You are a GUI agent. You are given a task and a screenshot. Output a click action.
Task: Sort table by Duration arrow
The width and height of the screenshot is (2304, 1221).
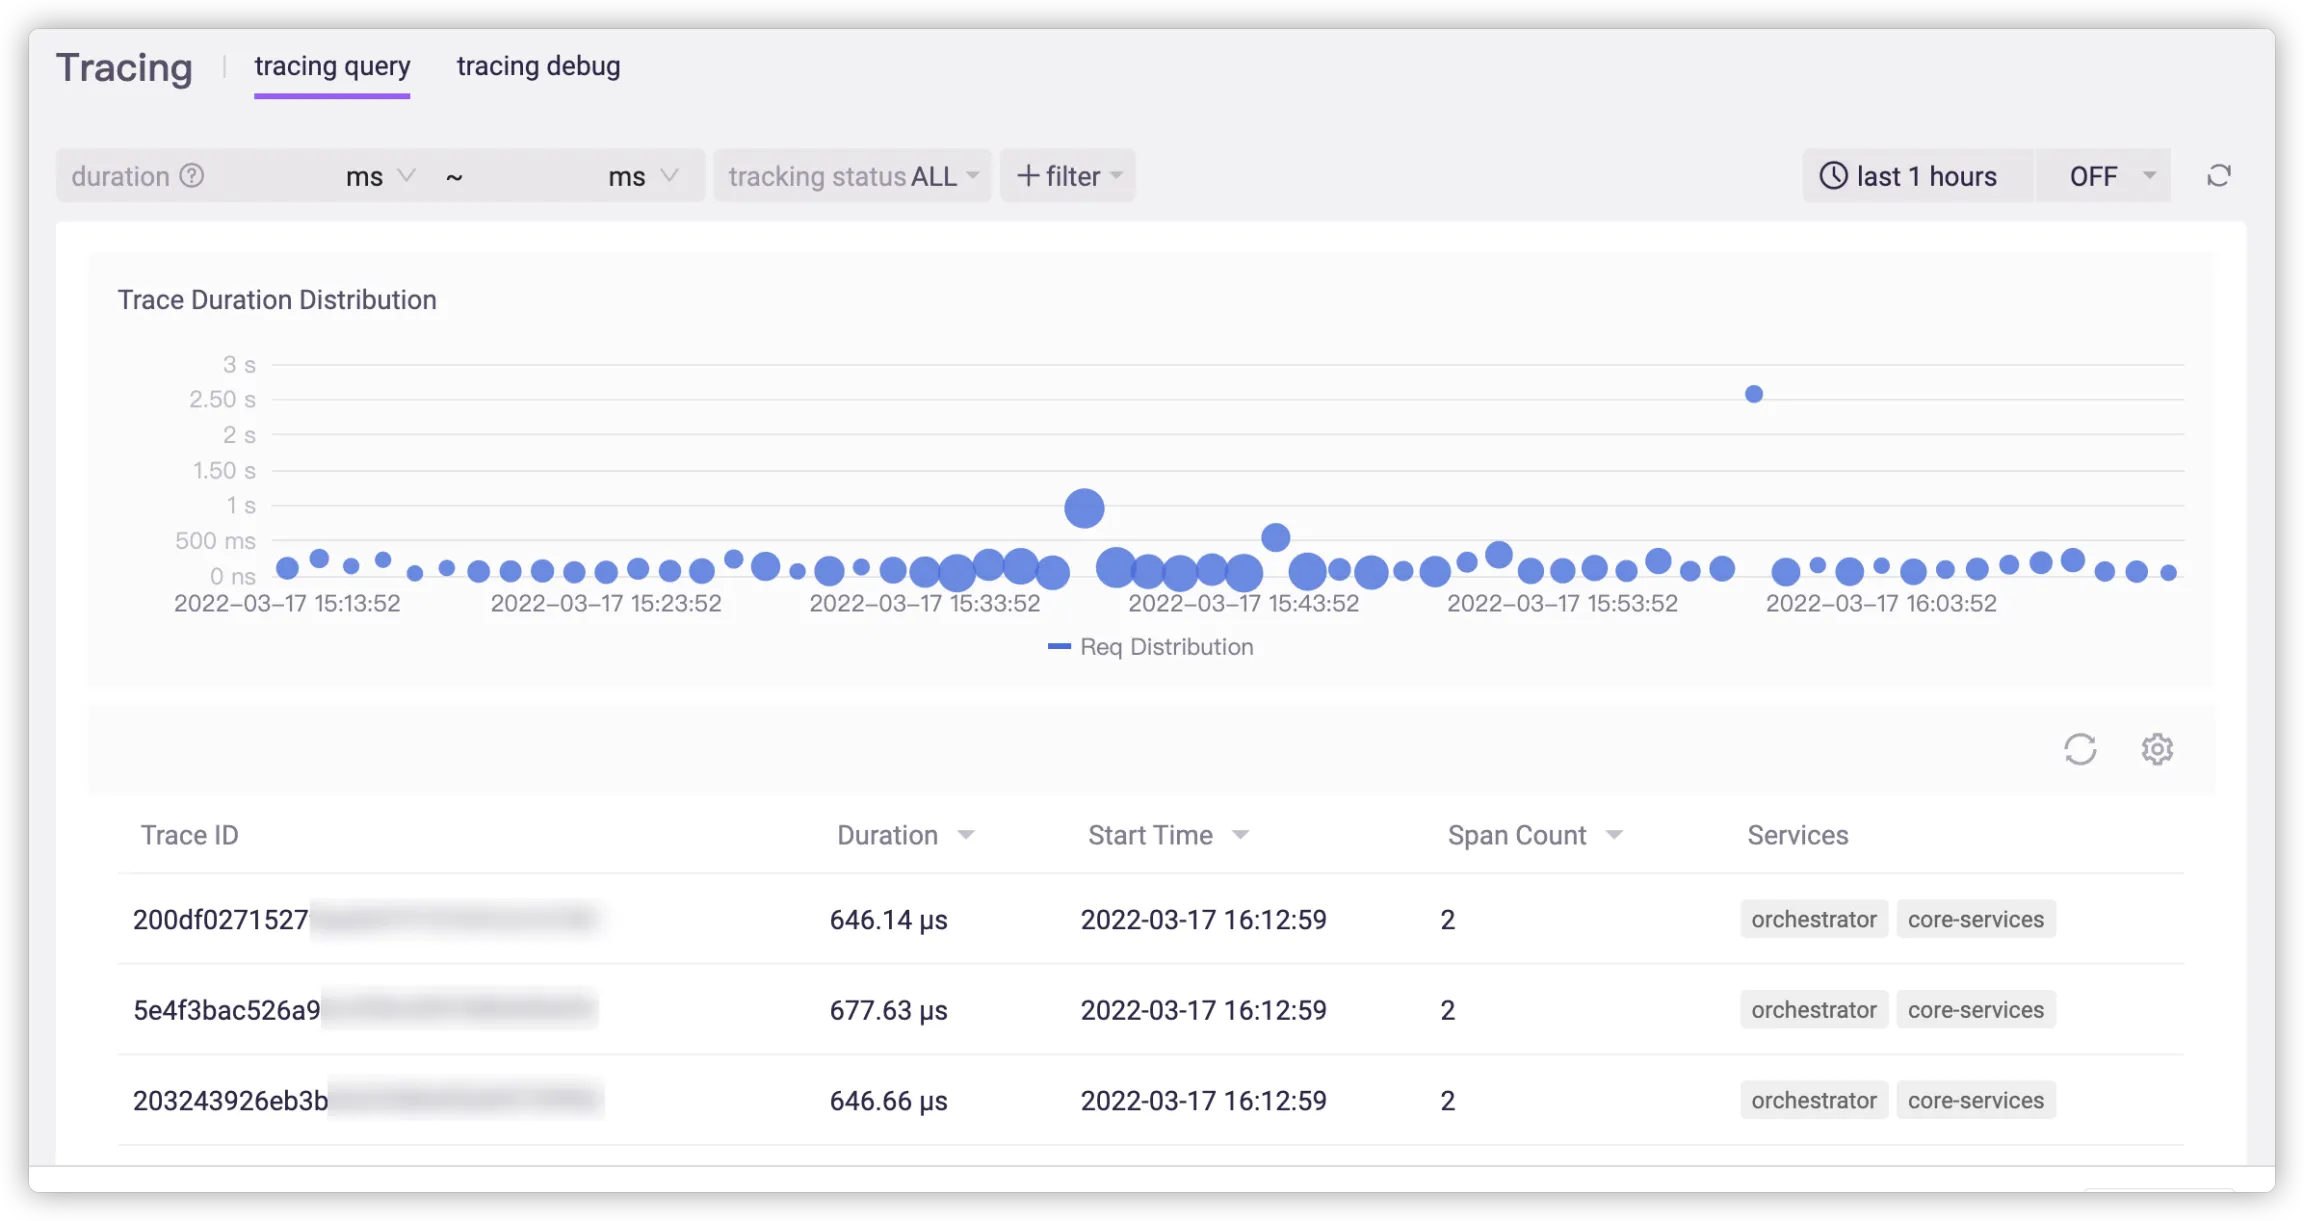click(966, 835)
